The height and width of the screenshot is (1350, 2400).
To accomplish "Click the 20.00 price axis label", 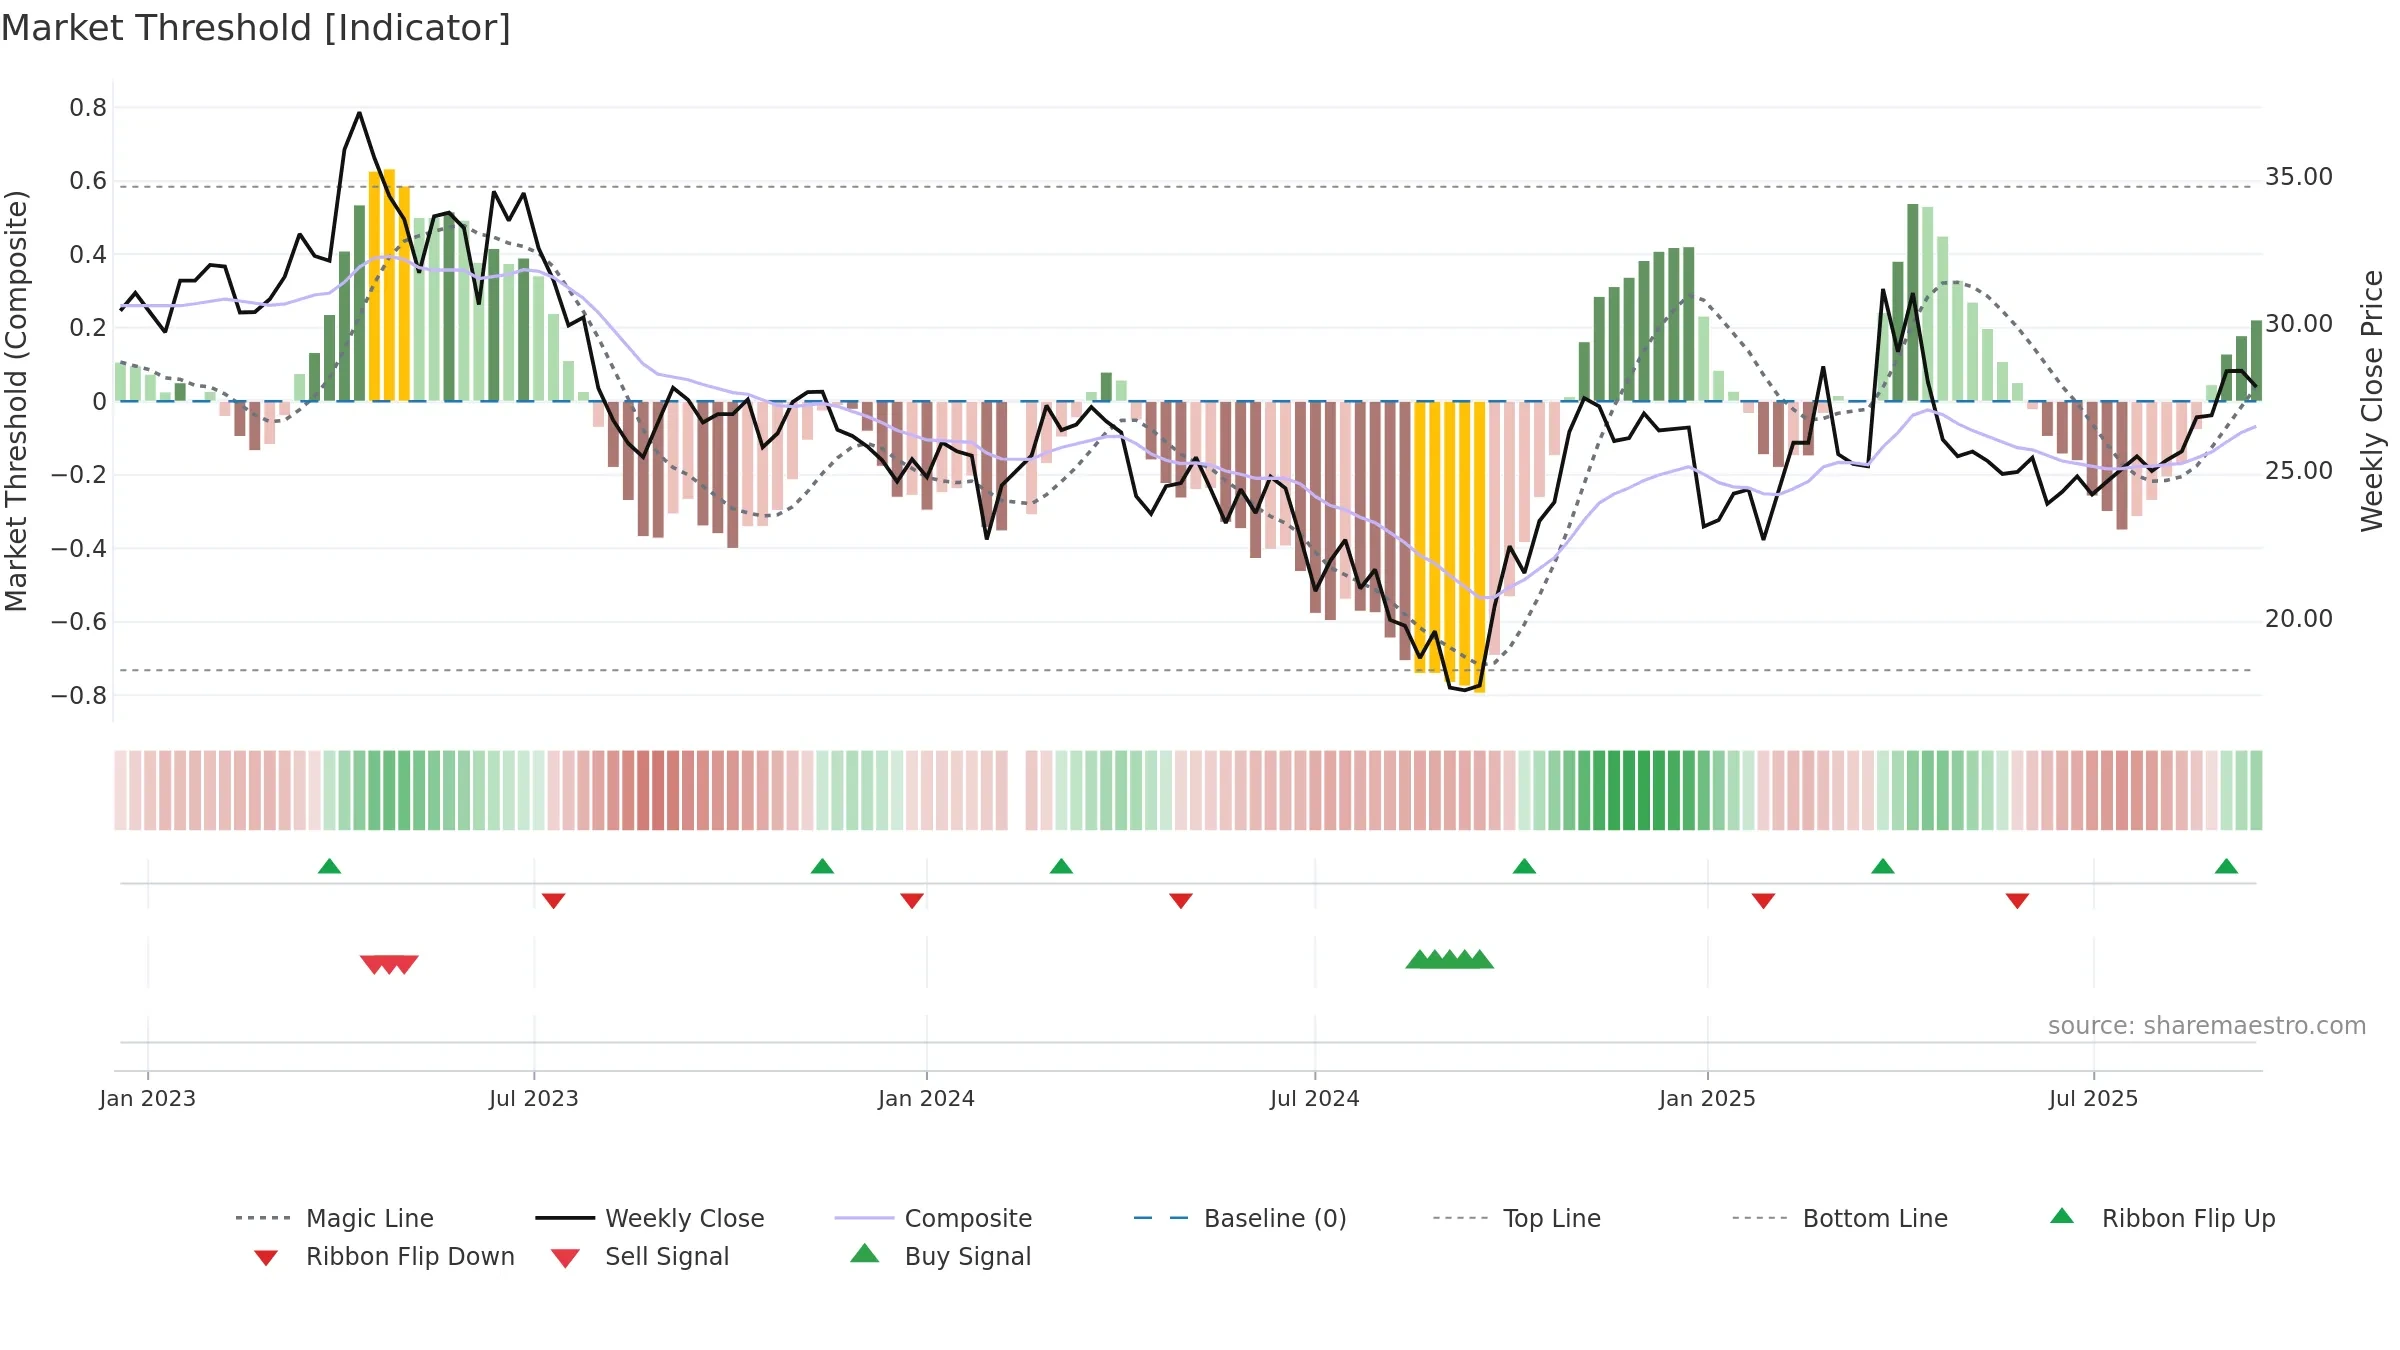I will 2299,619.
